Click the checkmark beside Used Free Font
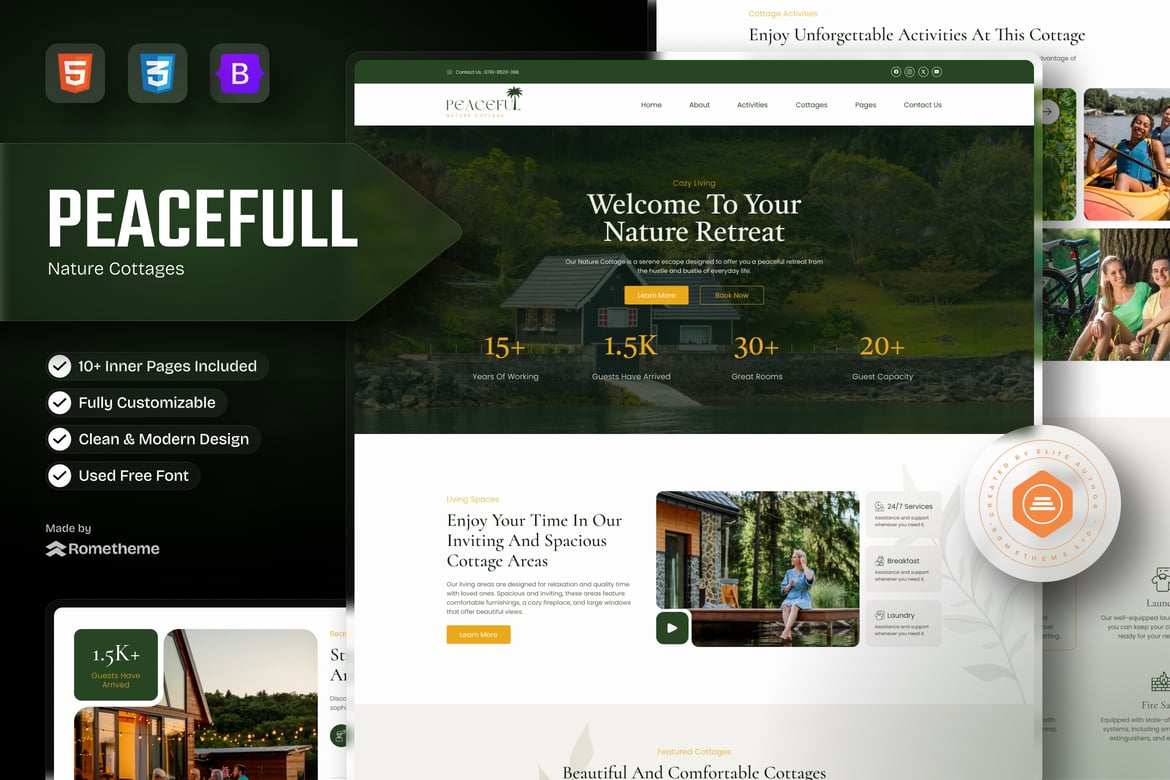 (60, 475)
